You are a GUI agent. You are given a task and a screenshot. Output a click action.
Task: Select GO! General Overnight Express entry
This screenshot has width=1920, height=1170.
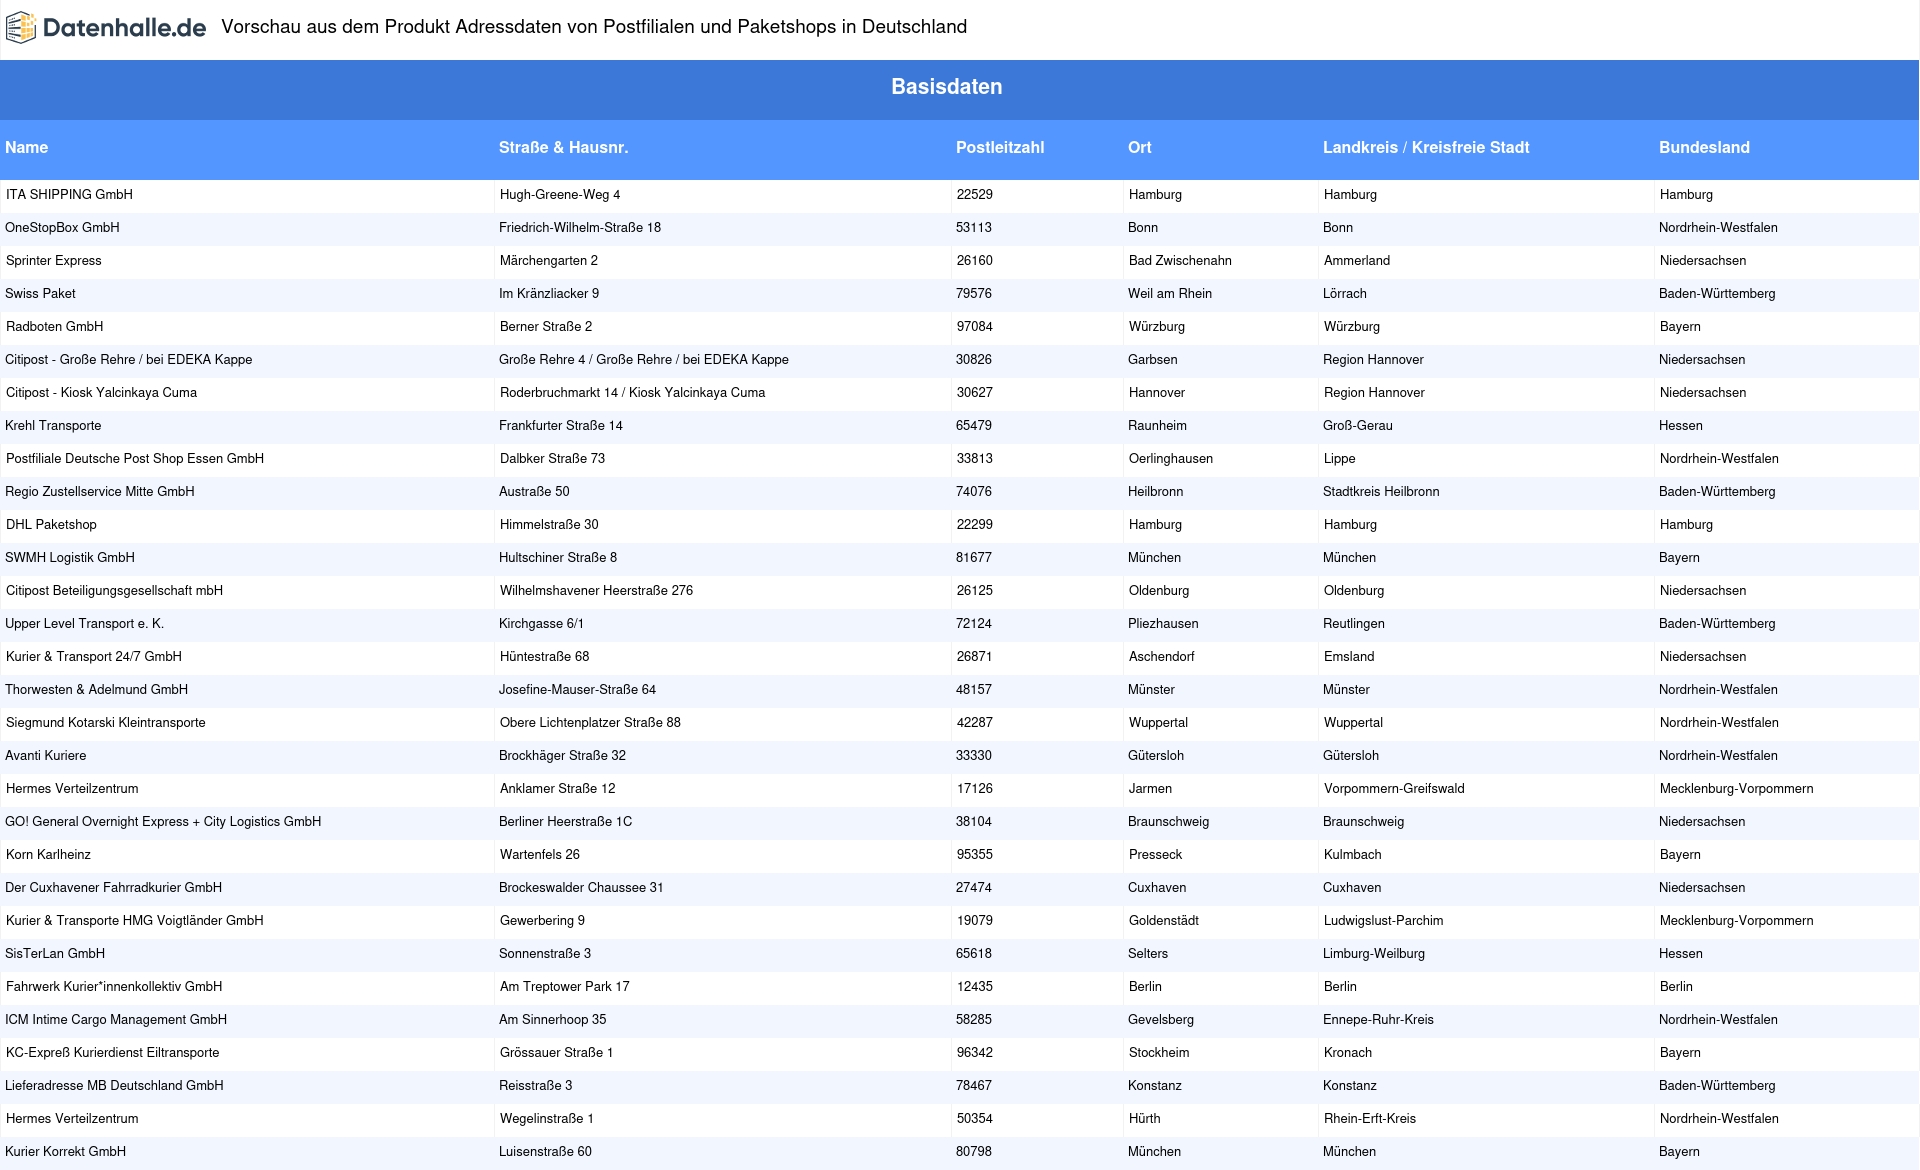(x=163, y=821)
